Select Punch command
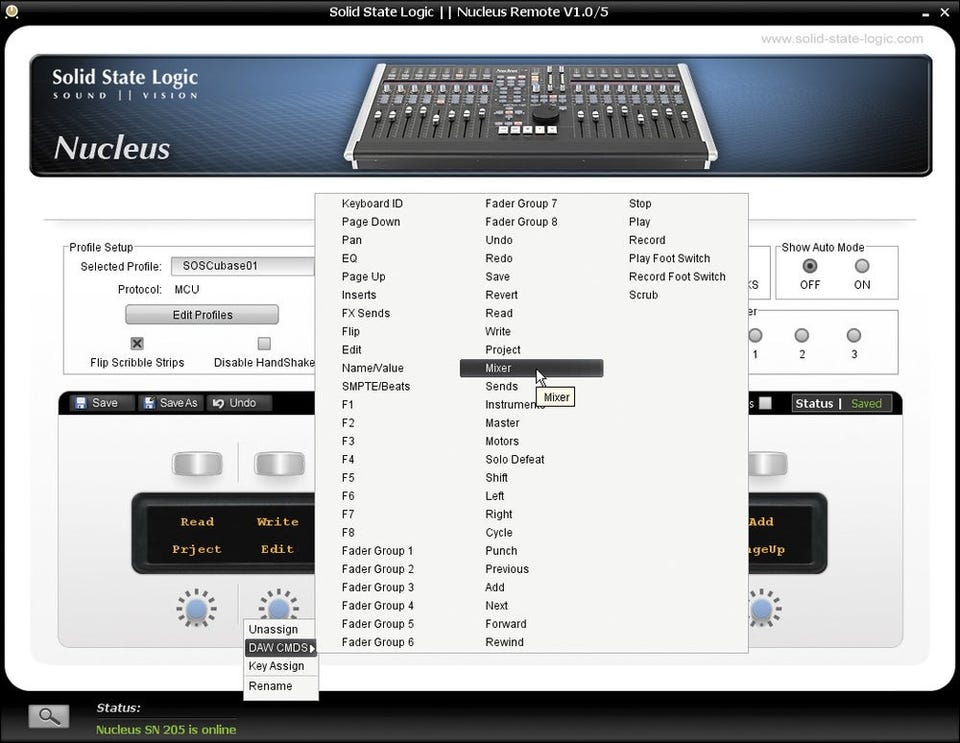Viewport: 960px width, 743px height. point(501,551)
